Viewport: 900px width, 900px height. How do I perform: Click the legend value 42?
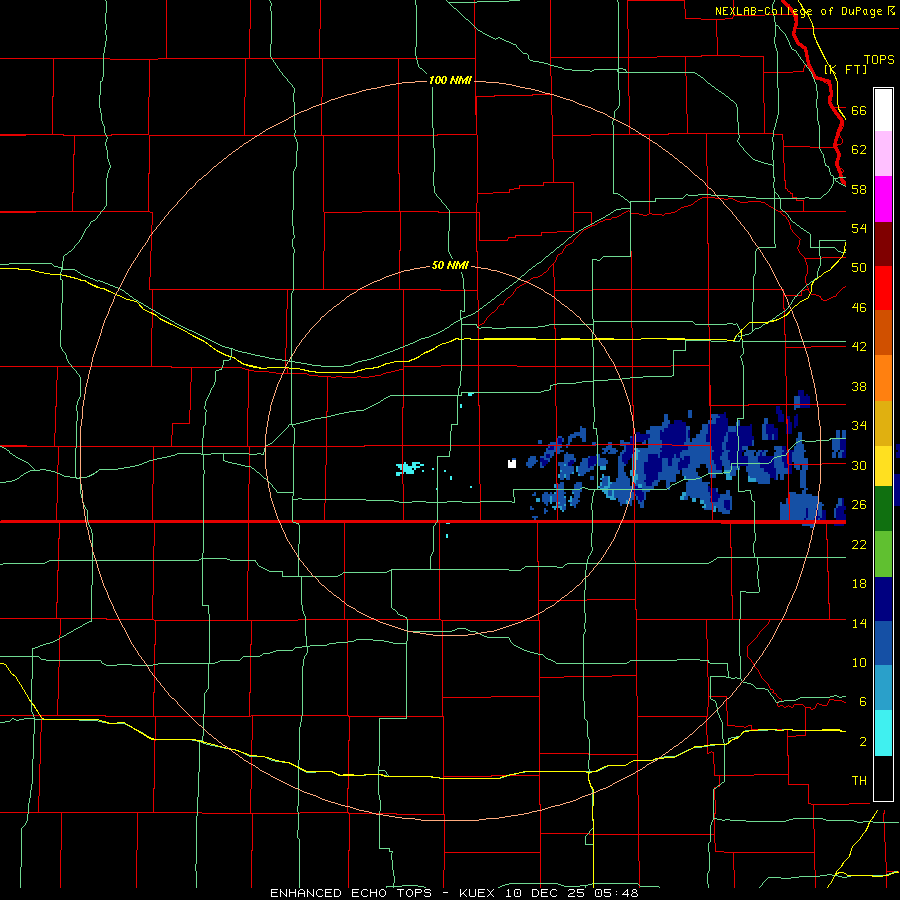(859, 346)
